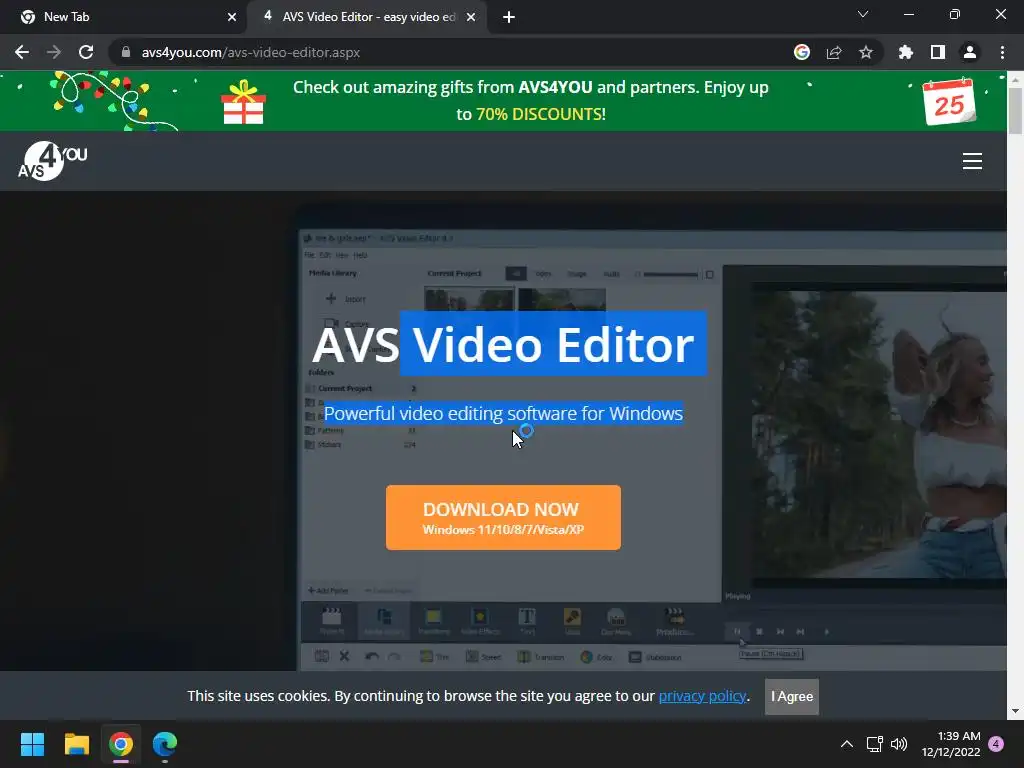Show hidden system tray icons

846,744
